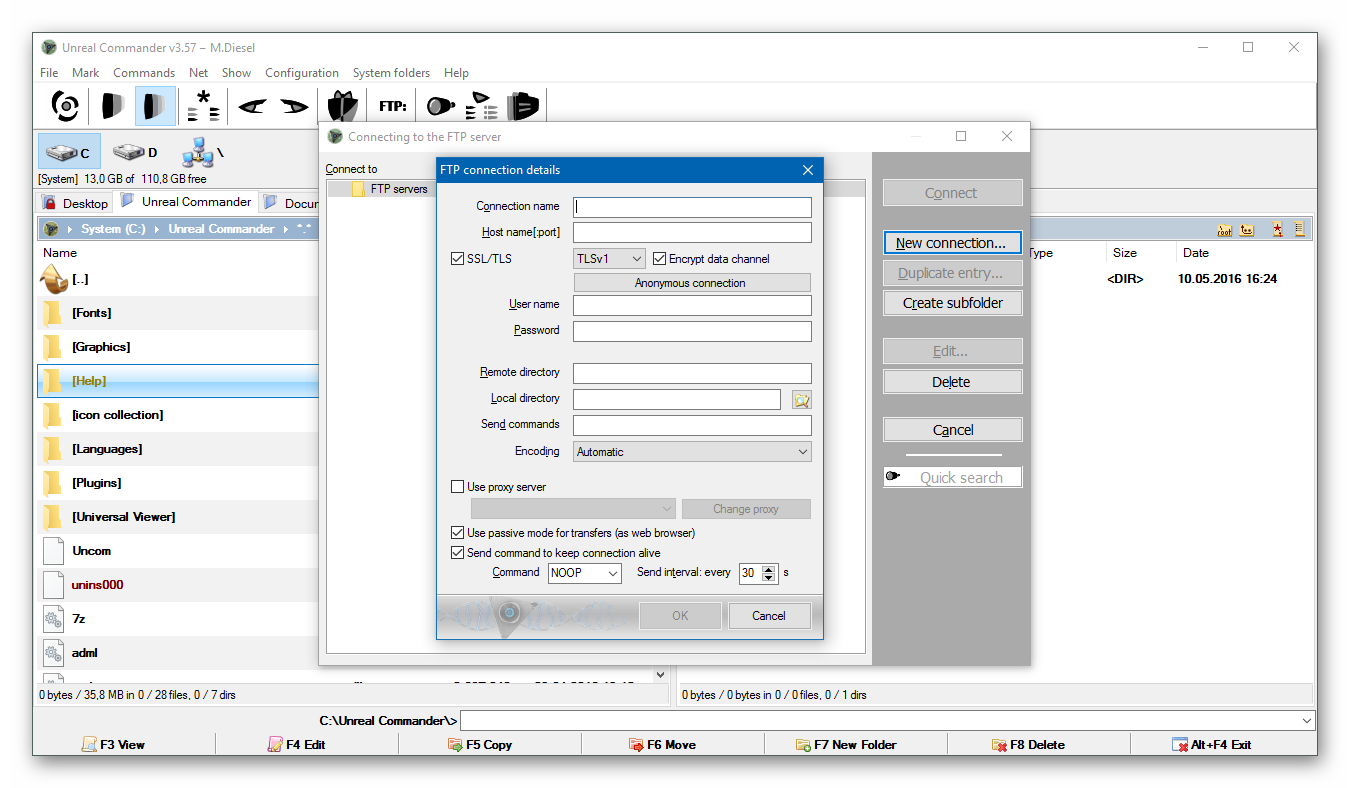
Task: Click the Host name[:port] input field
Action: click(692, 232)
